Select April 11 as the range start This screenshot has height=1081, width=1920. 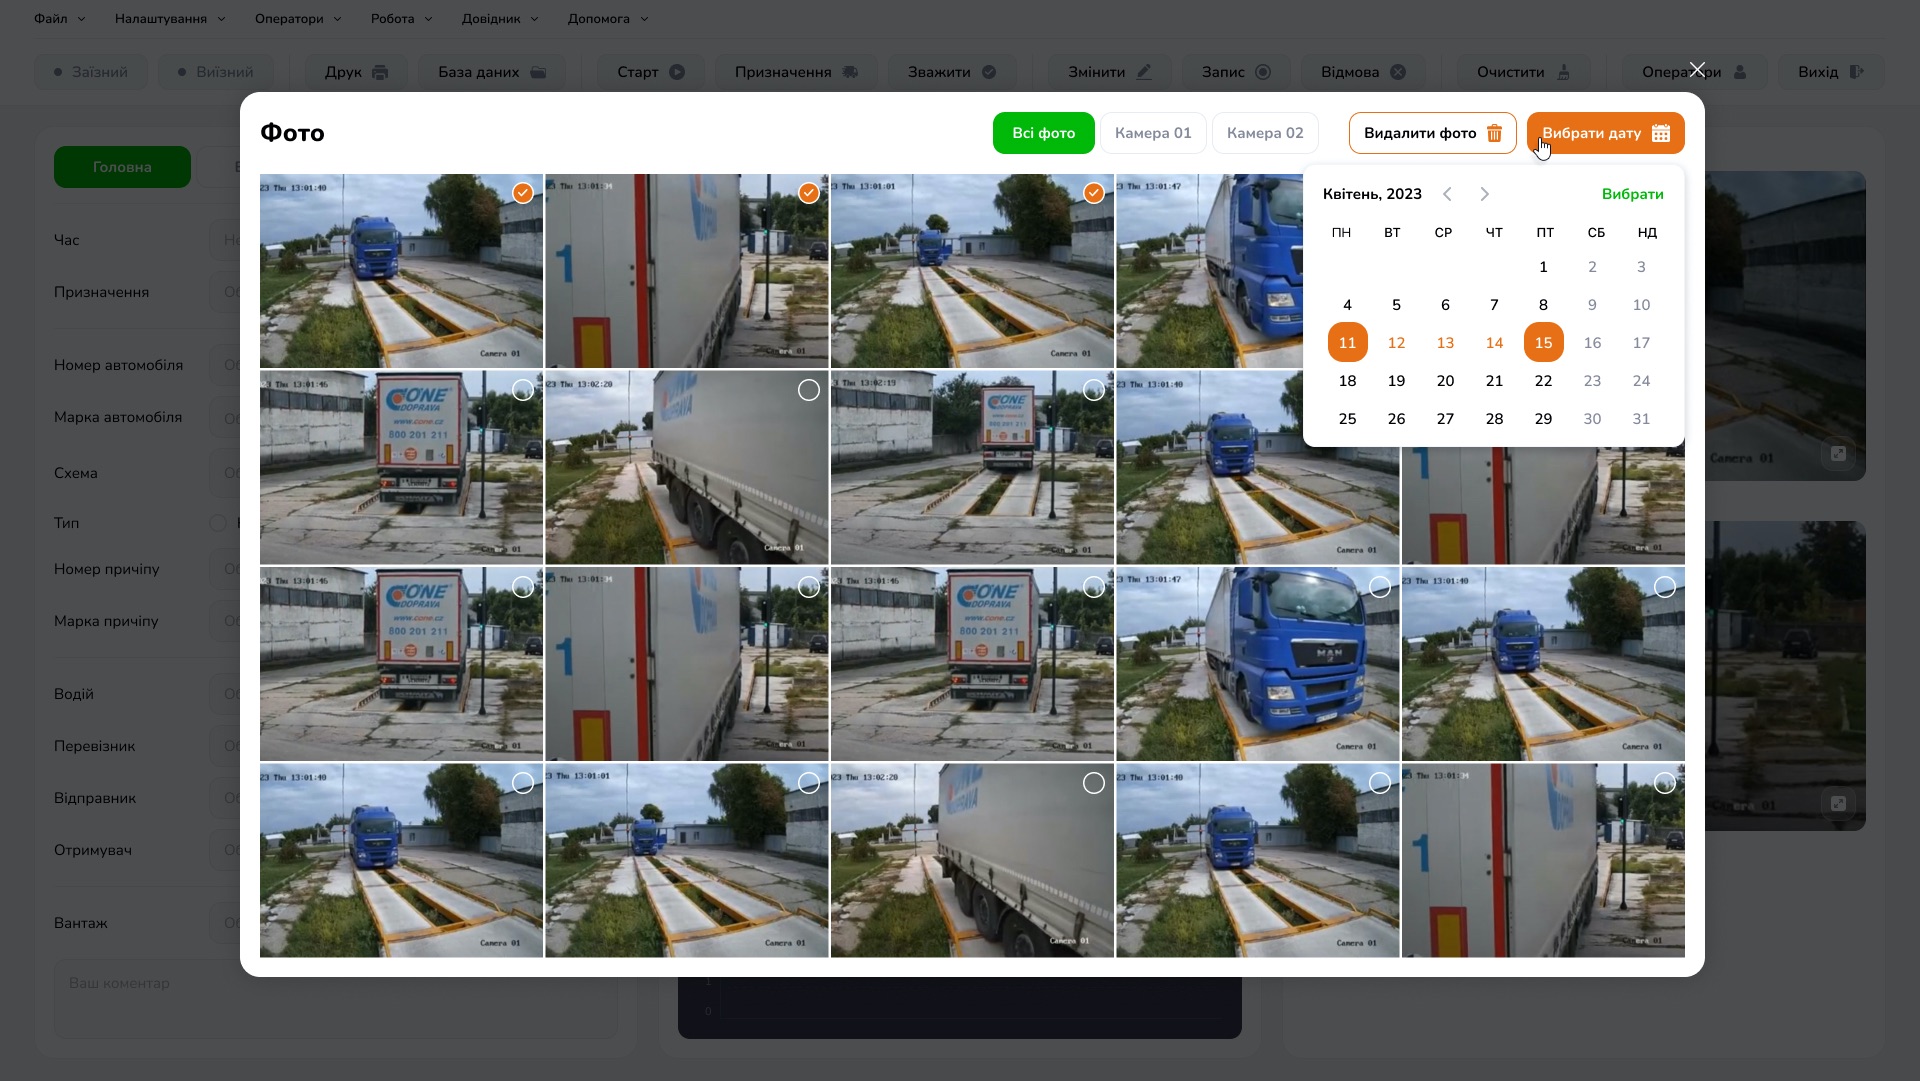point(1347,343)
